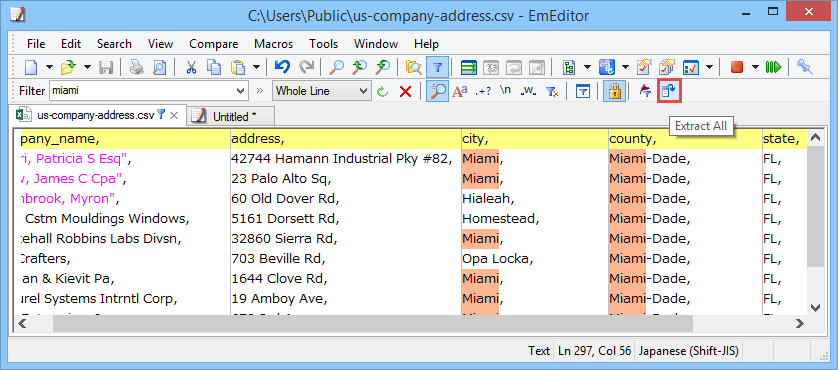Close the us-company-address.csv tab
The image size is (838, 370).
(174, 115)
